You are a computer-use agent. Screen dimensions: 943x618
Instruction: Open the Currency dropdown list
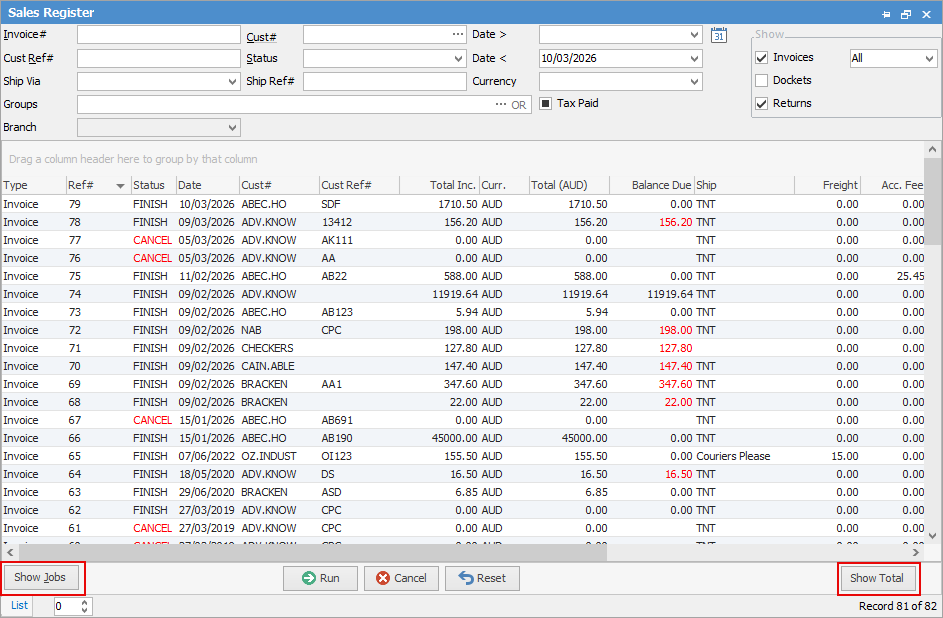[694, 82]
